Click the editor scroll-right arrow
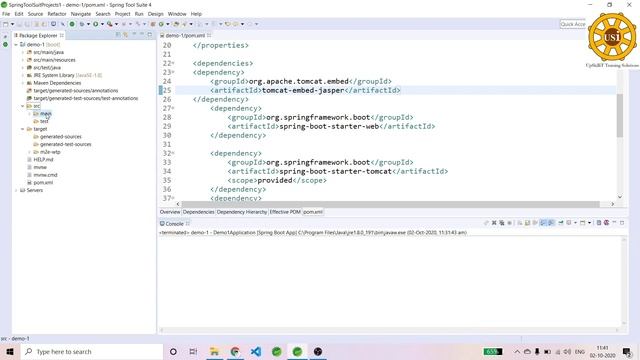This screenshot has width=640, height=360. (x=612, y=204)
